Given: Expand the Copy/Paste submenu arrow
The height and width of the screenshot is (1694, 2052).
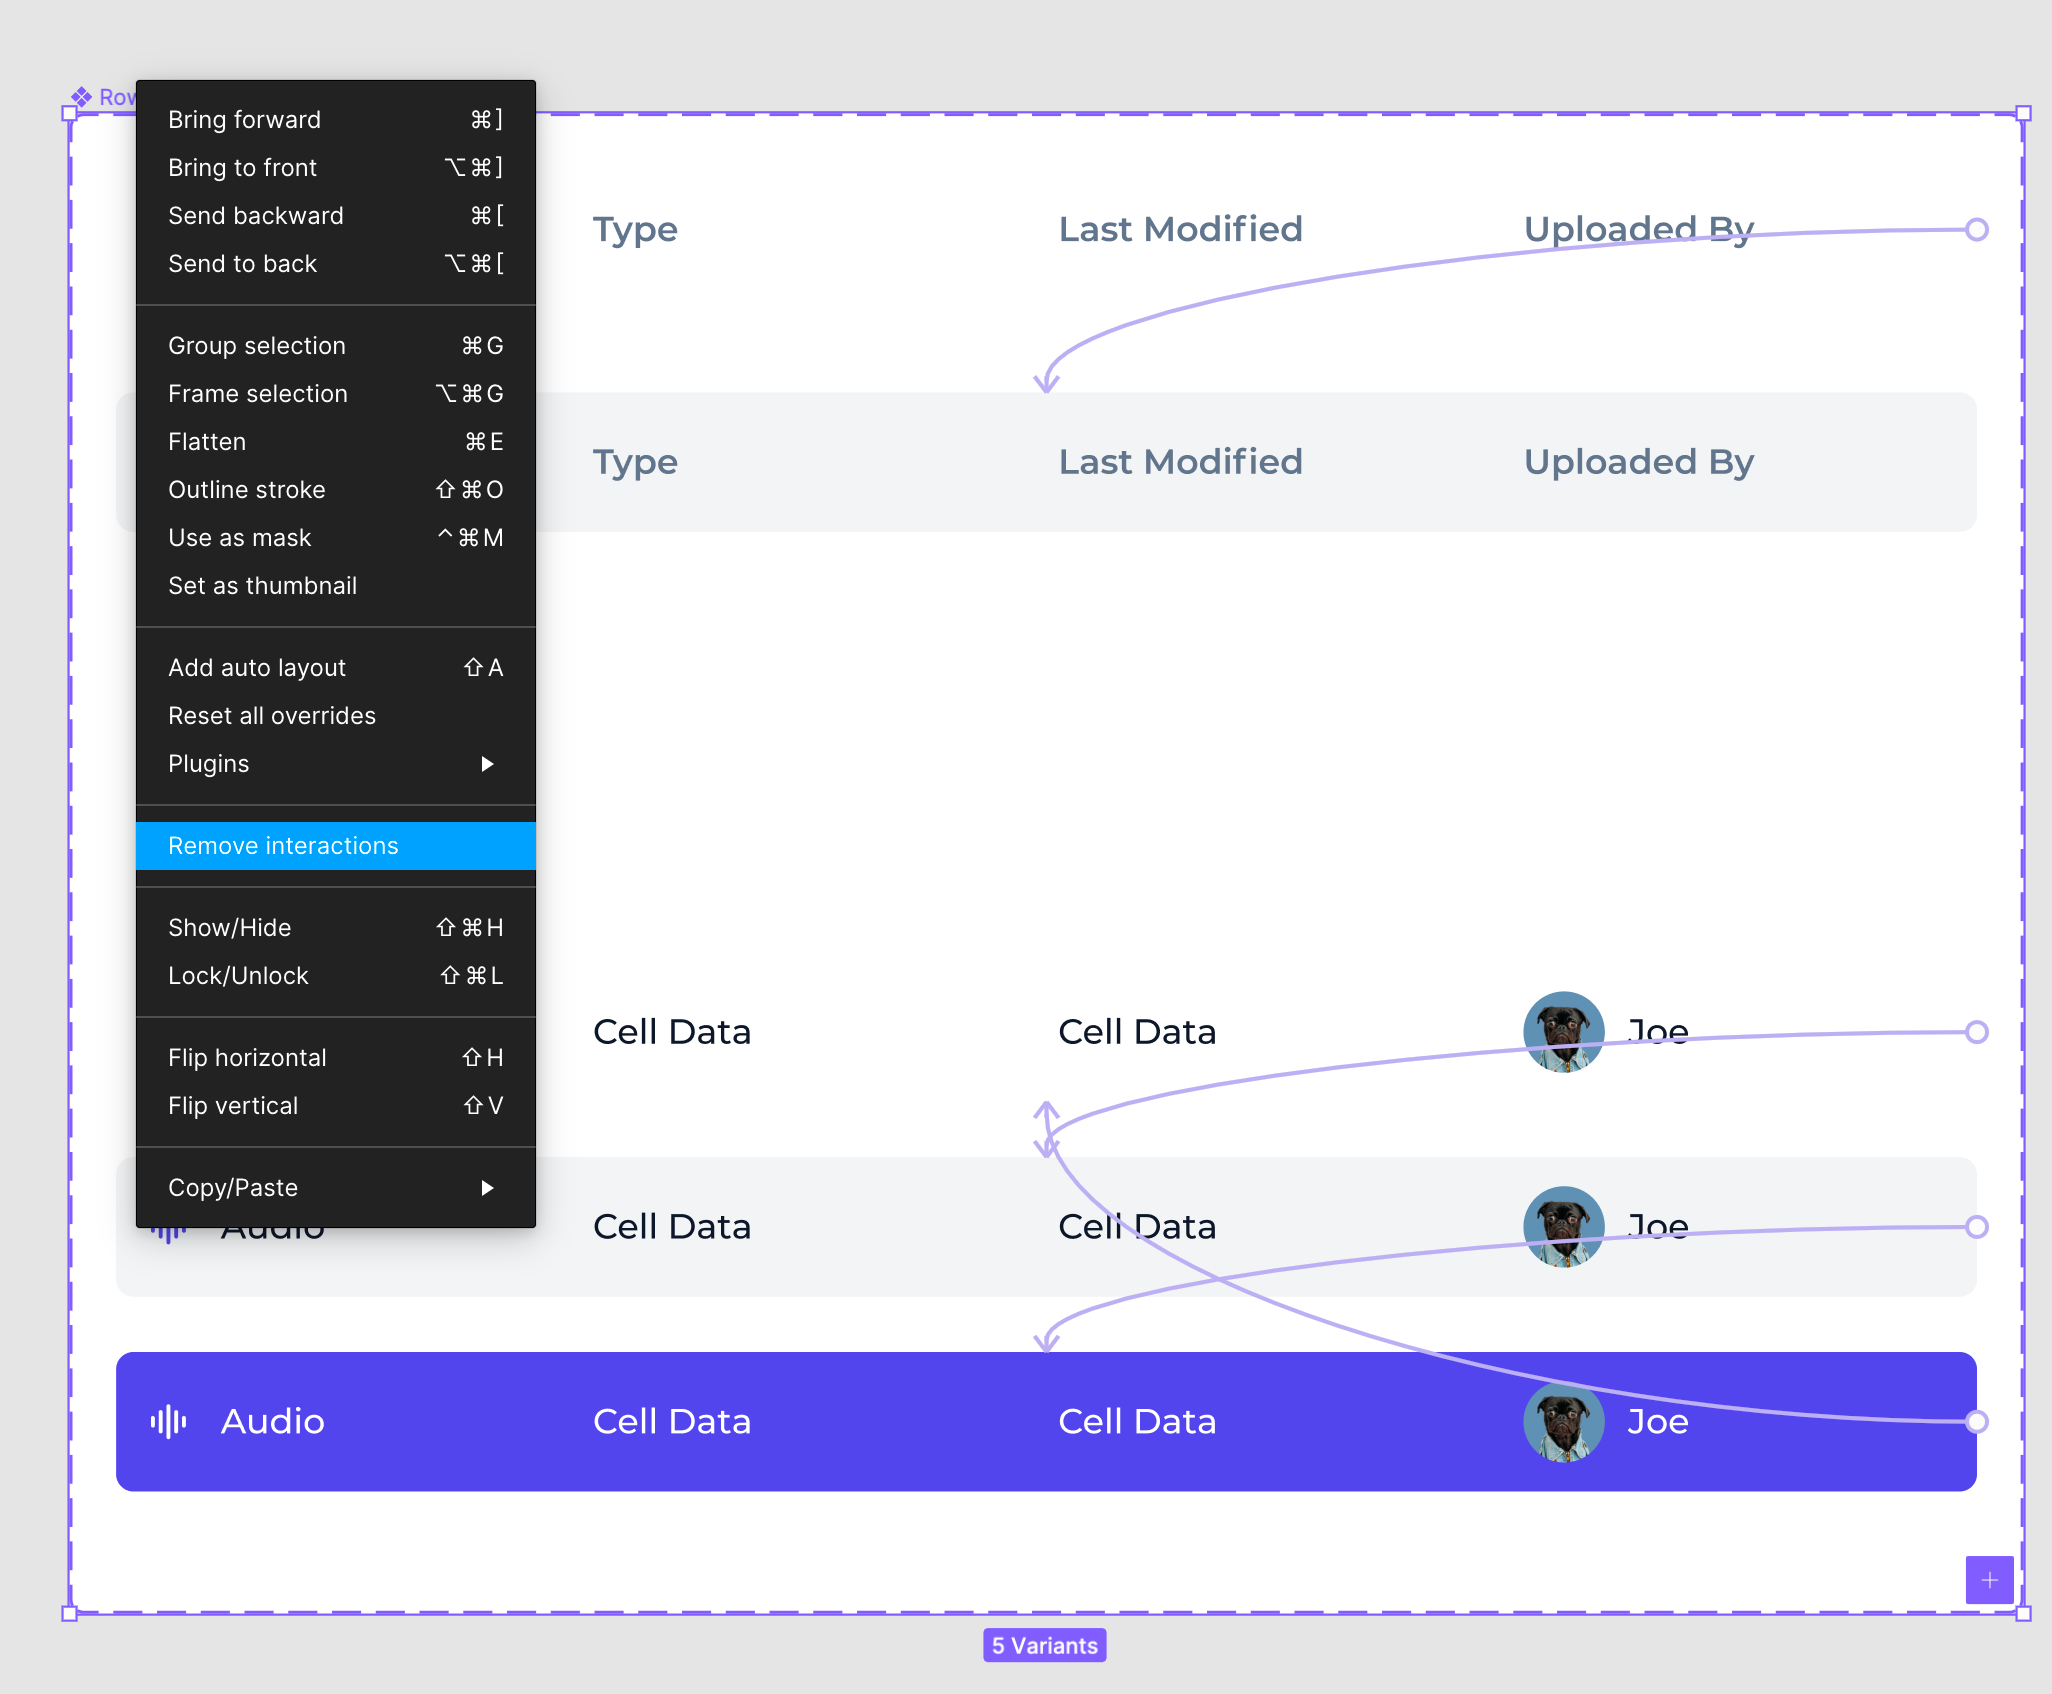Looking at the screenshot, I should coord(487,1188).
